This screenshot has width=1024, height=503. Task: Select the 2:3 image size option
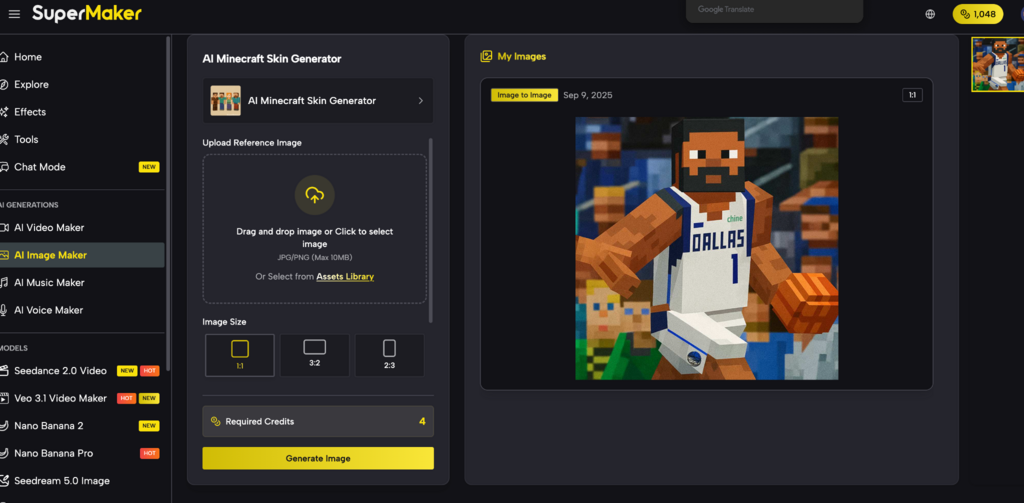pyautogui.click(x=389, y=355)
